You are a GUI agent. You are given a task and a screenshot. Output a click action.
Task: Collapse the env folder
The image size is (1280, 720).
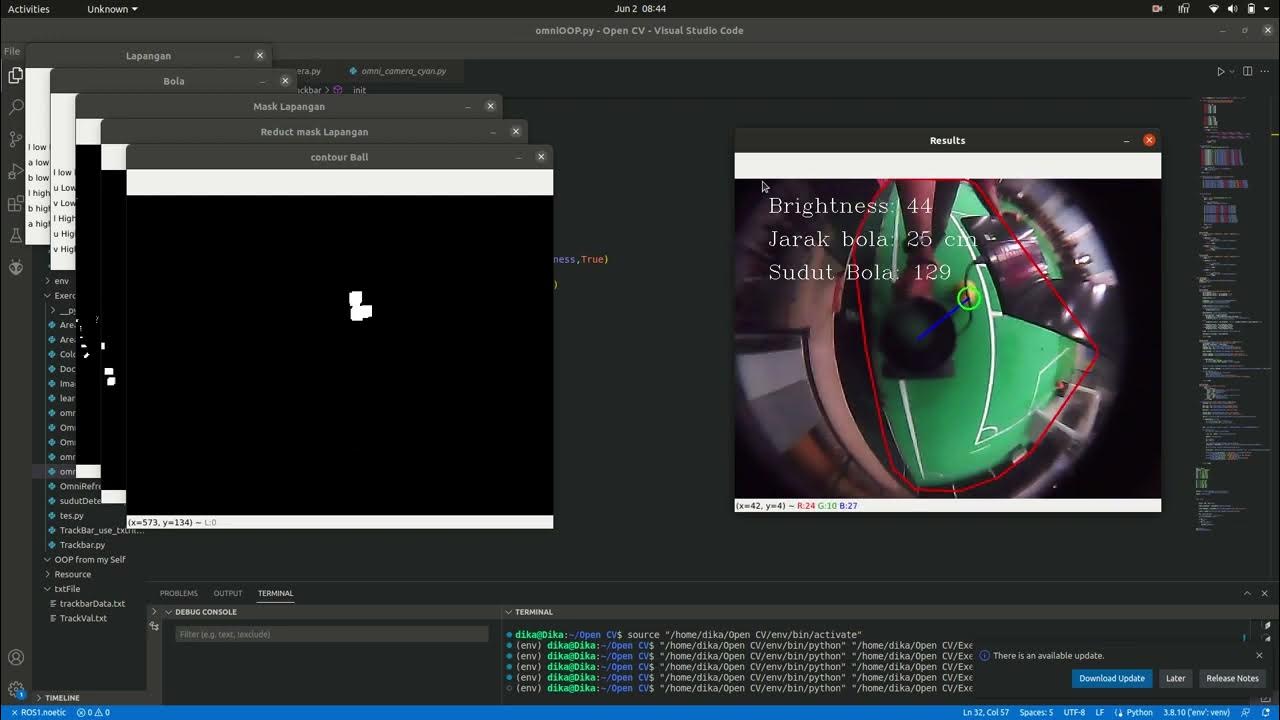tap(61, 281)
